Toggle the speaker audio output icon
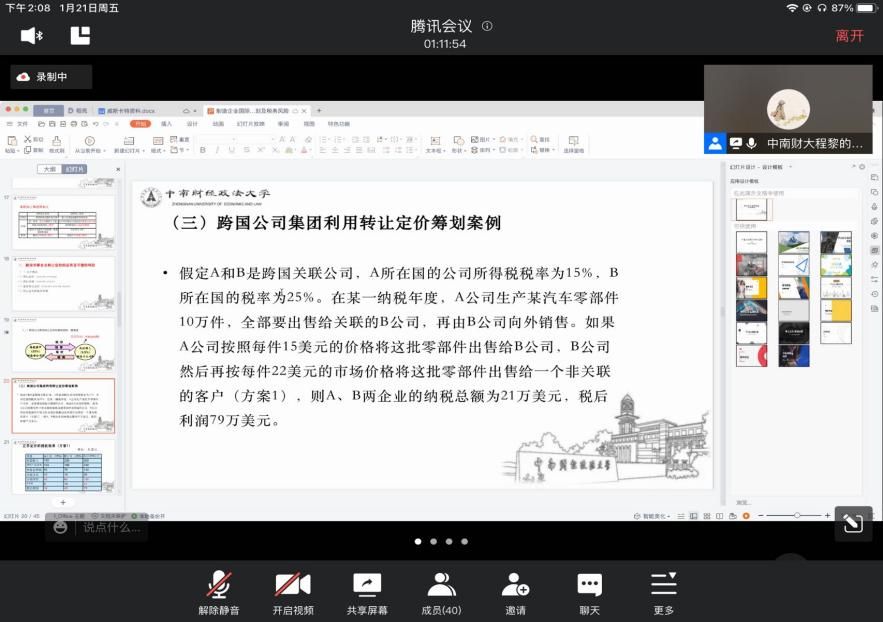 coord(32,36)
